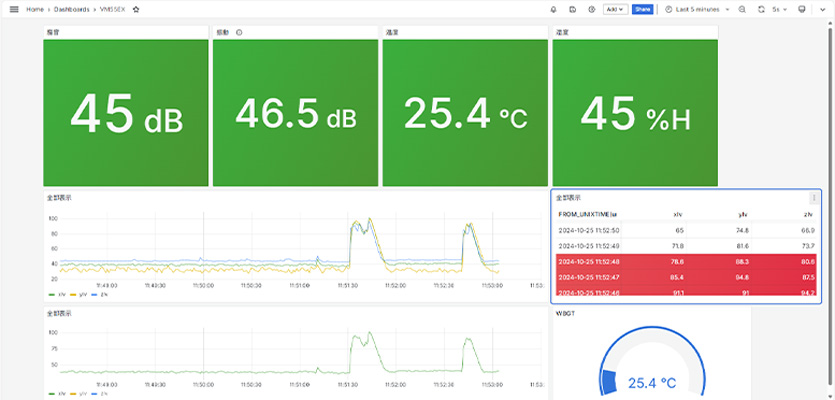Screen dimensions: 835x400
Task: Open the Add dropdown menu
Action: [615, 9]
